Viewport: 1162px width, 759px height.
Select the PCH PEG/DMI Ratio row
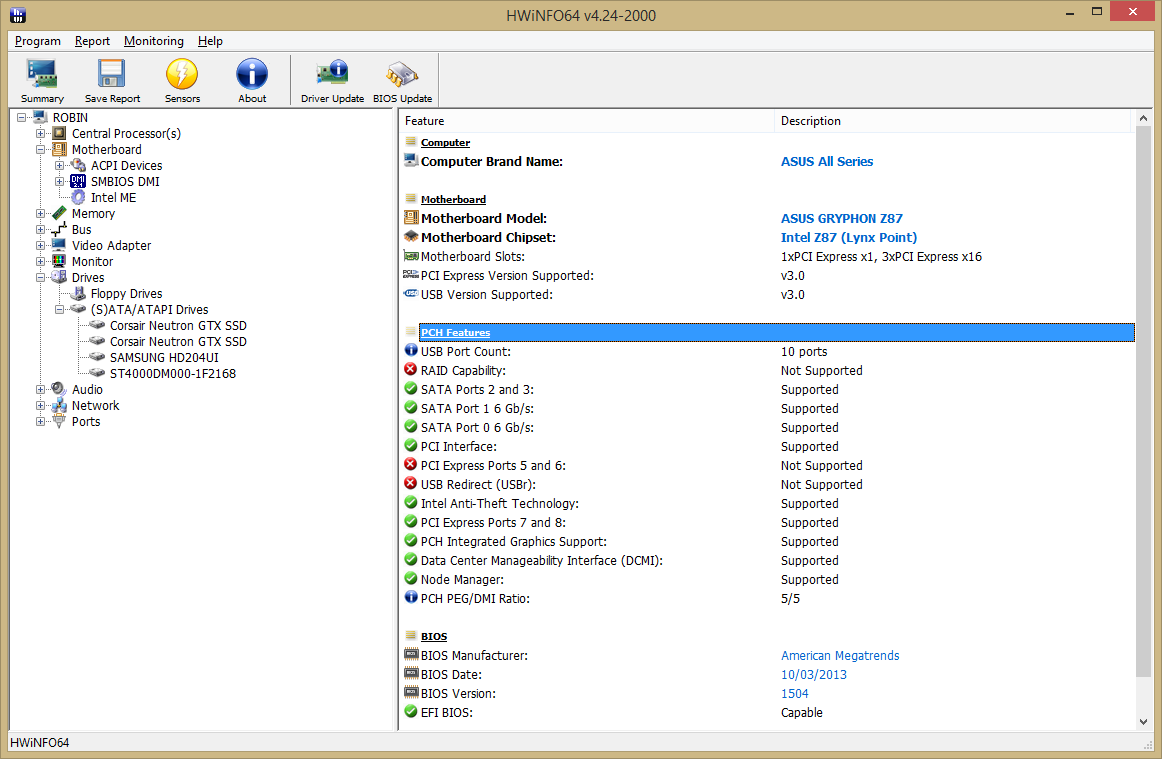pyautogui.click(x=768, y=599)
